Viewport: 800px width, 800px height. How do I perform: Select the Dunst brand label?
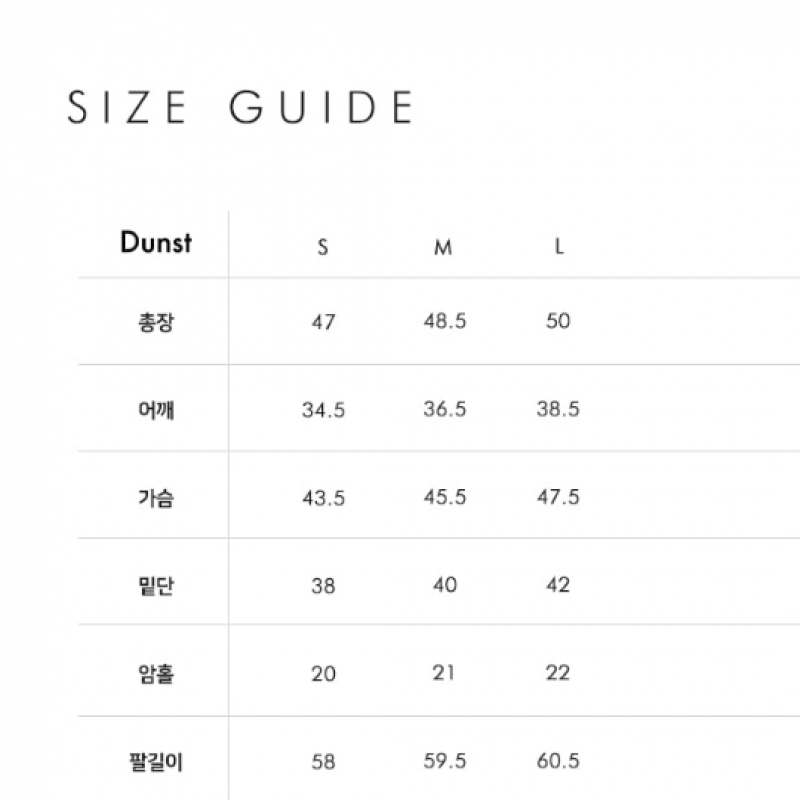pyautogui.click(x=156, y=242)
